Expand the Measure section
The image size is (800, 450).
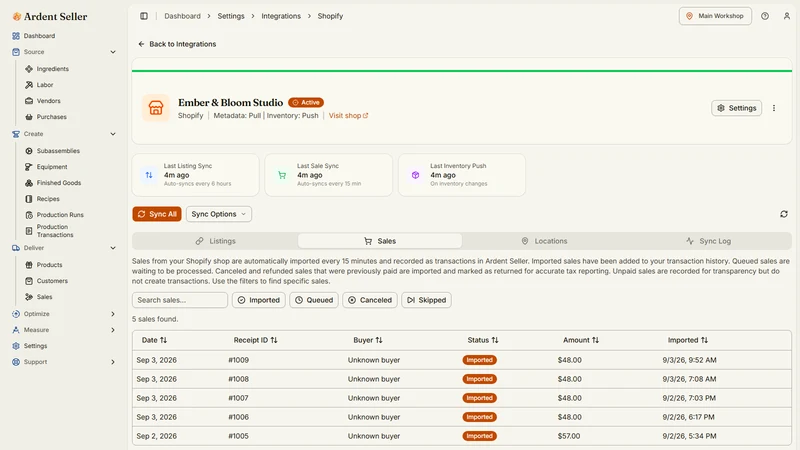point(113,330)
